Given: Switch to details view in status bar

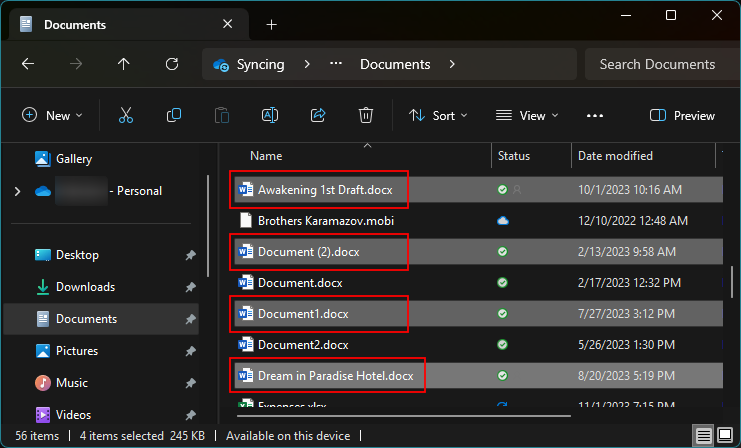Looking at the screenshot, I should 704,436.
